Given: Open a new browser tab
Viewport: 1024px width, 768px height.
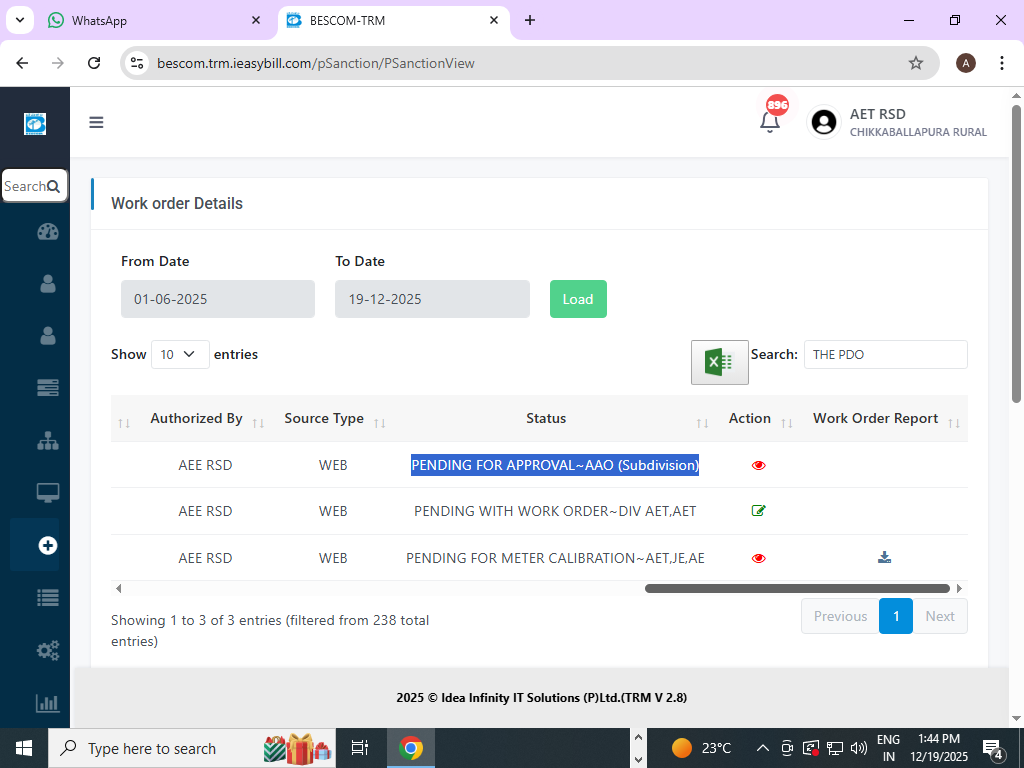Looking at the screenshot, I should pyautogui.click(x=530, y=20).
